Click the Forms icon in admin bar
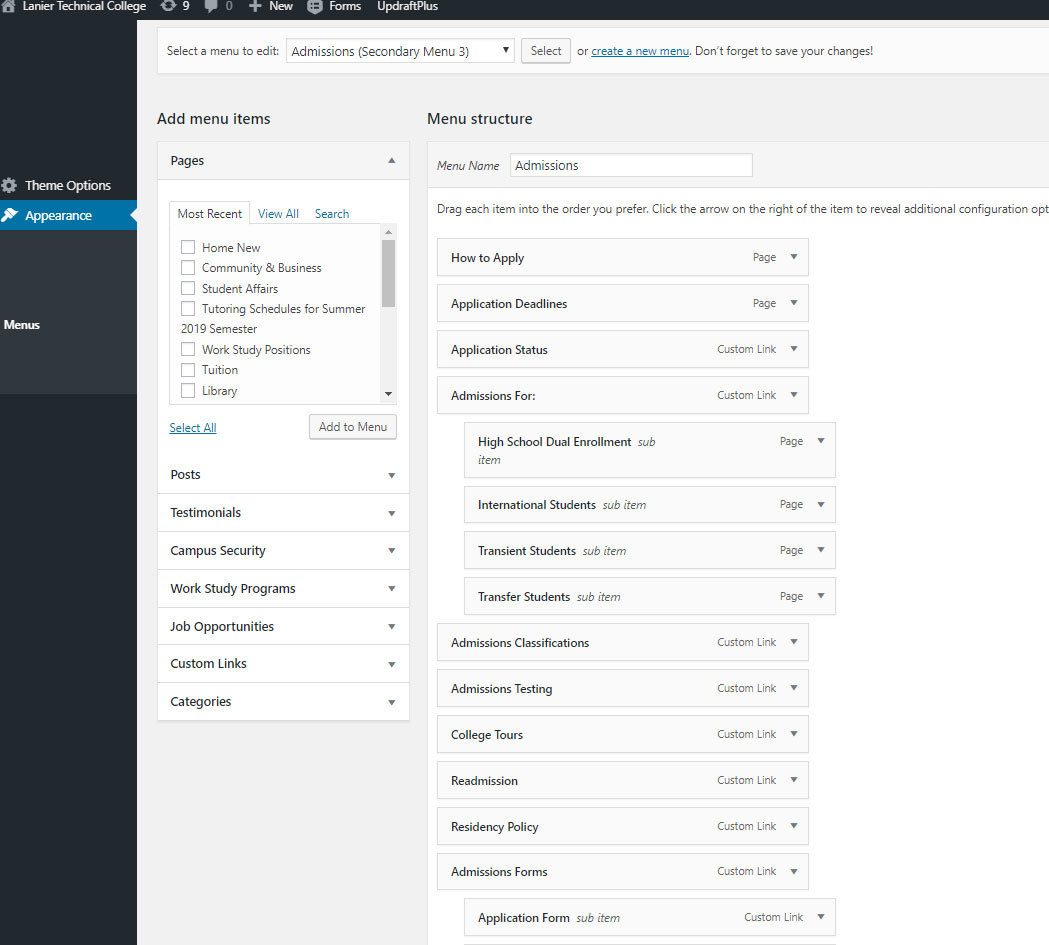This screenshot has width=1049, height=945. [314, 6]
